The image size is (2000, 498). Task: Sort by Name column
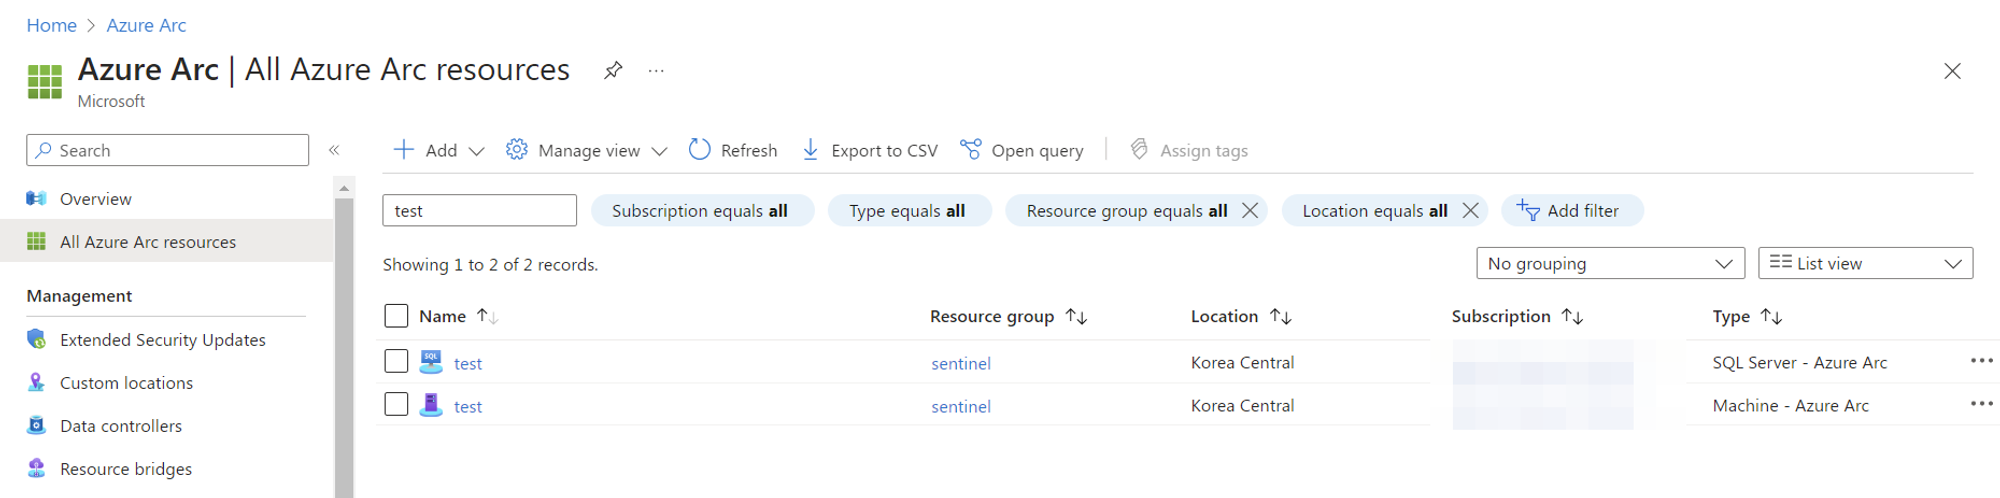(x=458, y=316)
